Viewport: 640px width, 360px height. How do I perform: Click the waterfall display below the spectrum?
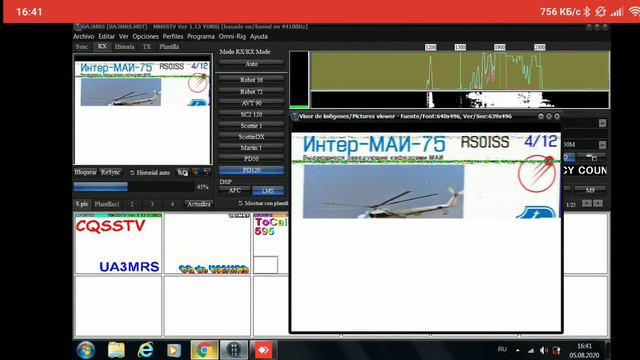(460, 100)
